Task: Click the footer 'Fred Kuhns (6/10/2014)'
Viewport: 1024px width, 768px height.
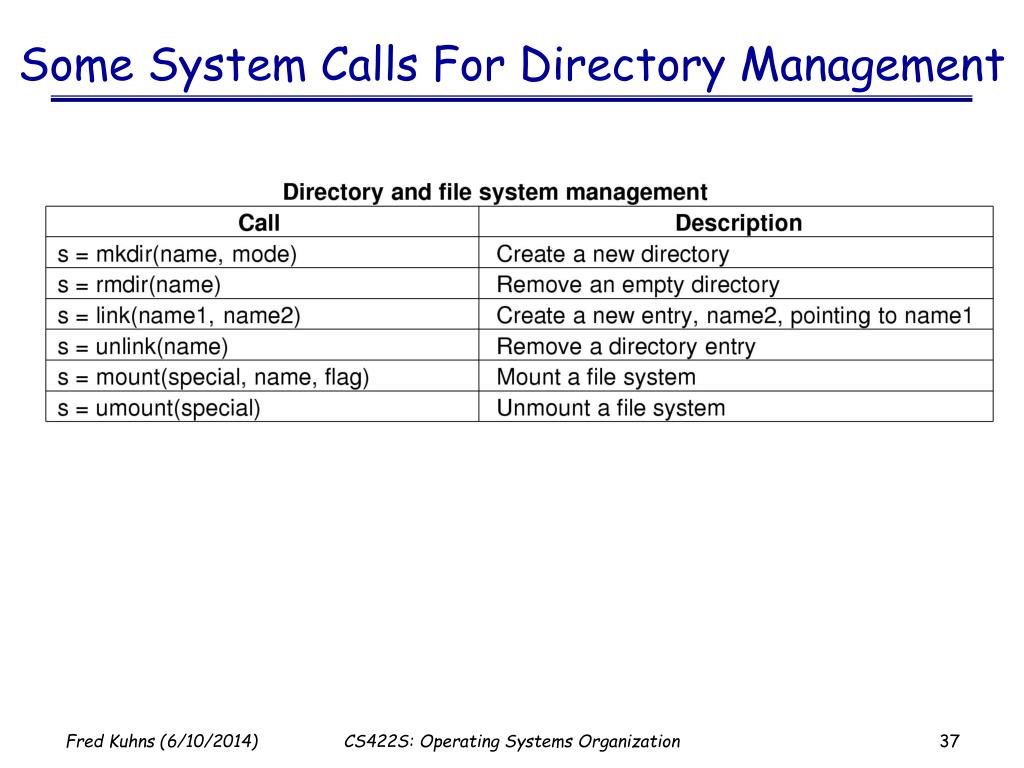Action: (162, 741)
